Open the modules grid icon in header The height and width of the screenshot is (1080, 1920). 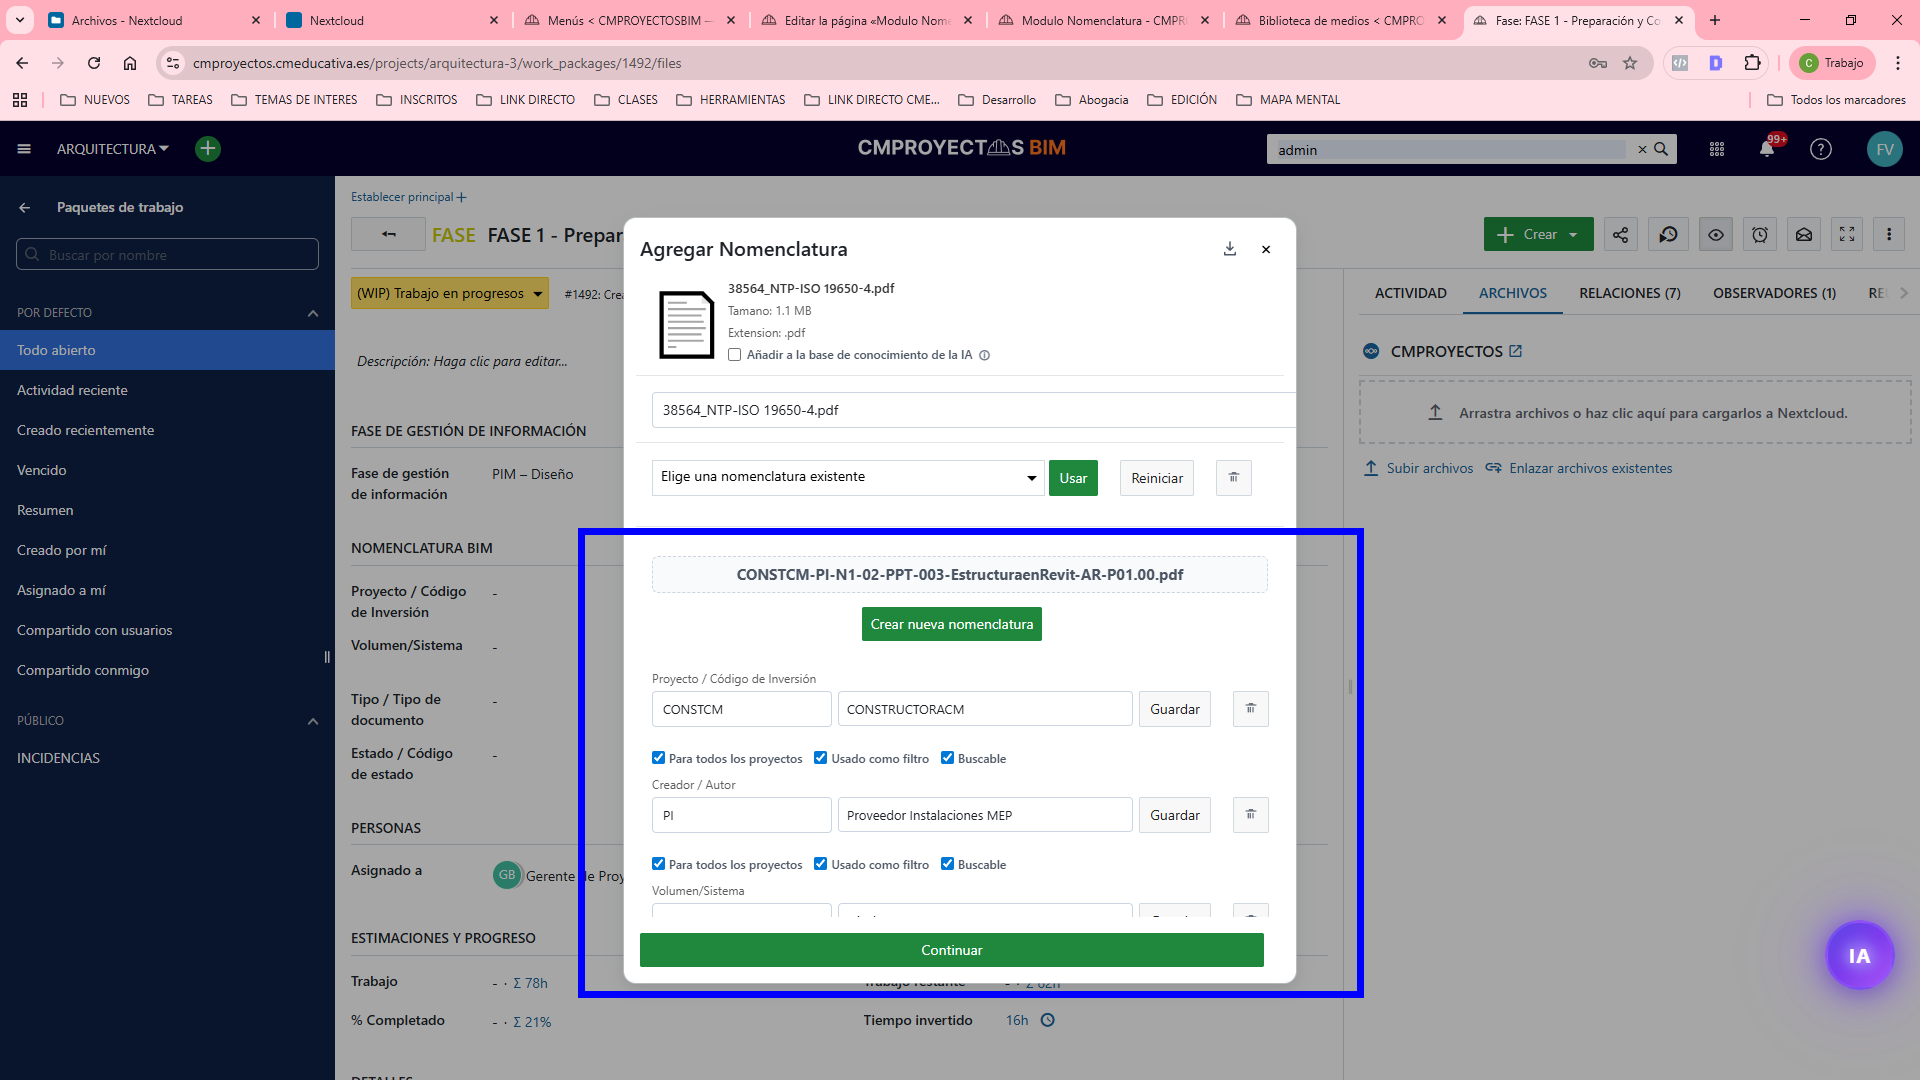point(1717,149)
